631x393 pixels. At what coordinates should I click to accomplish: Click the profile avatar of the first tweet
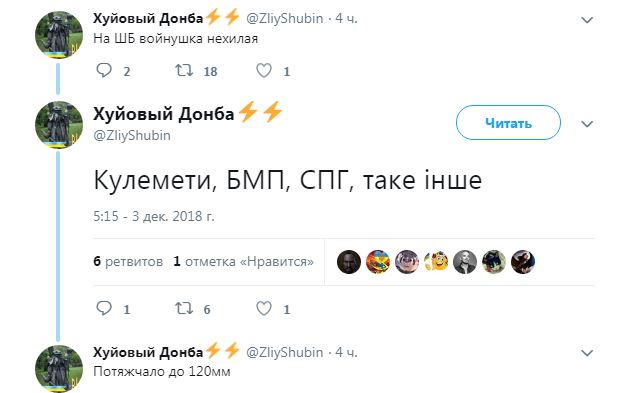[x=59, y=35]
